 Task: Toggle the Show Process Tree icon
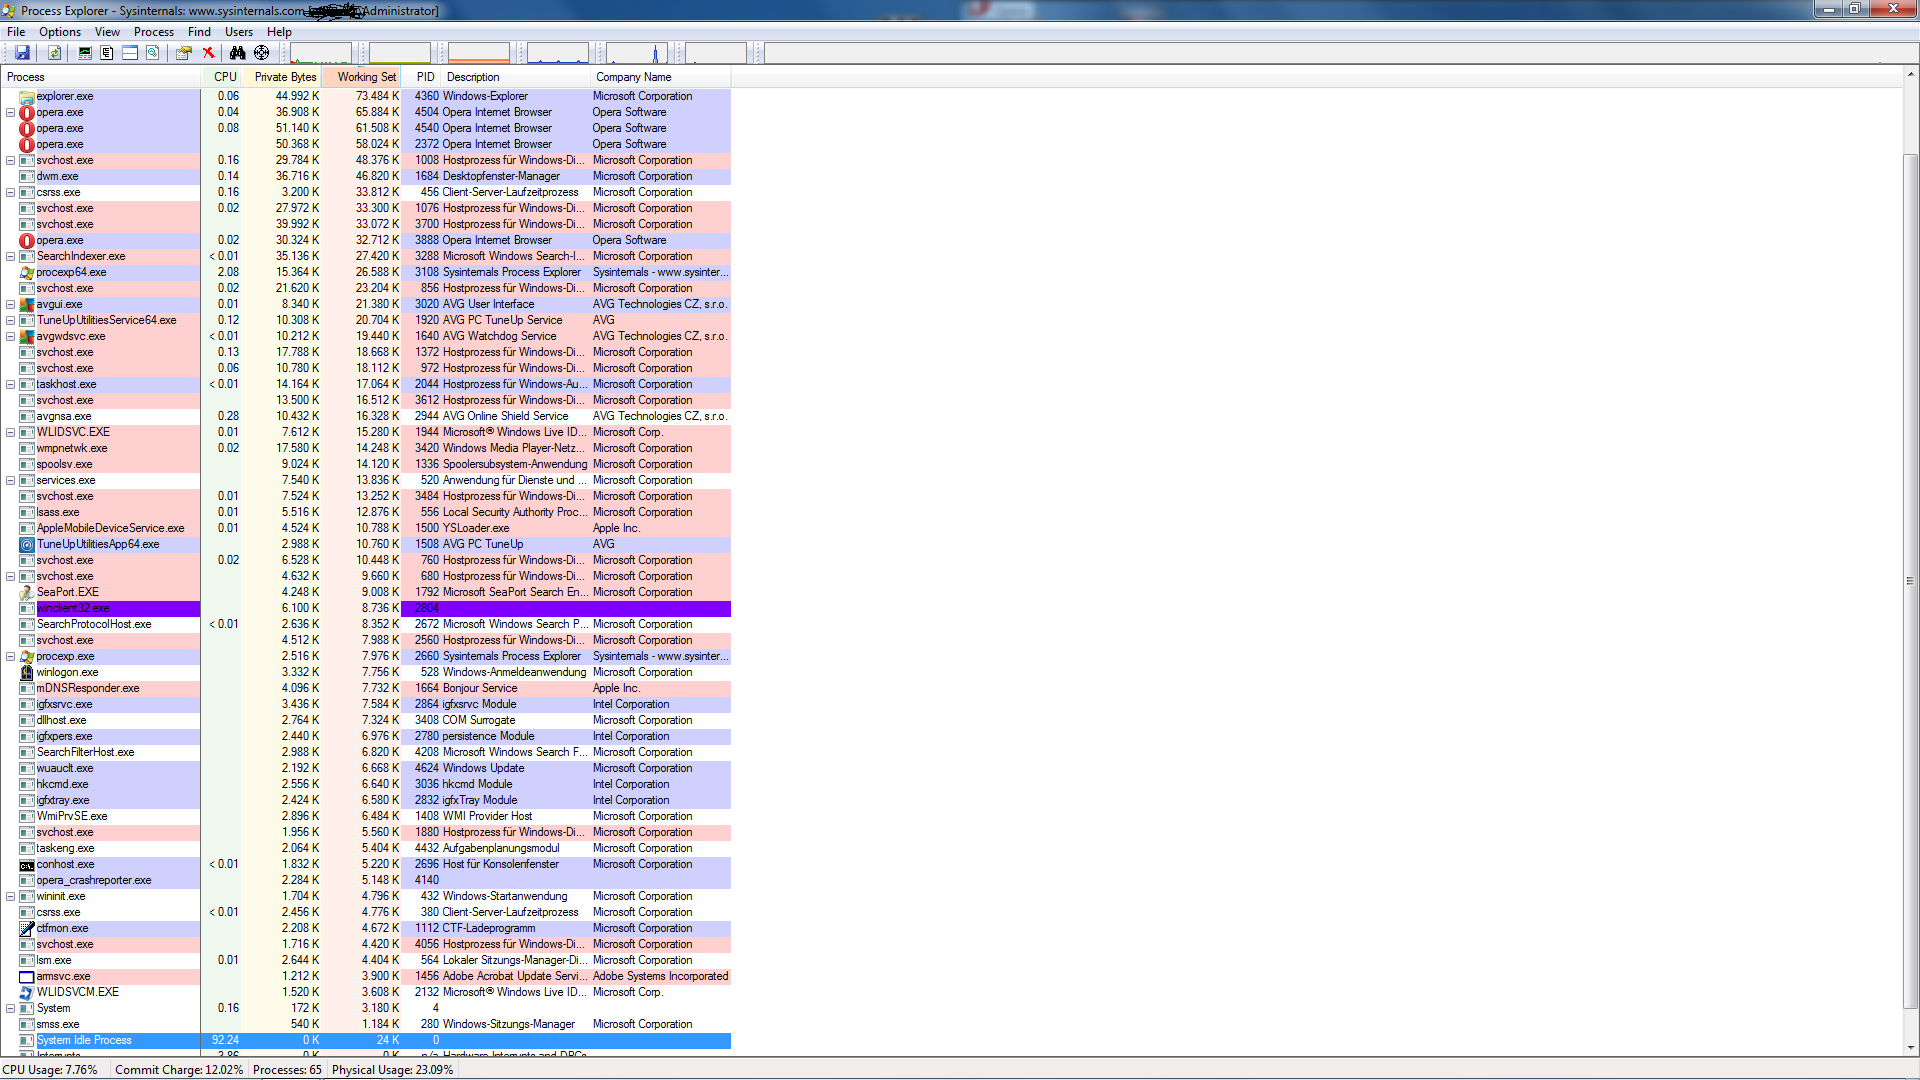[107, 53]
